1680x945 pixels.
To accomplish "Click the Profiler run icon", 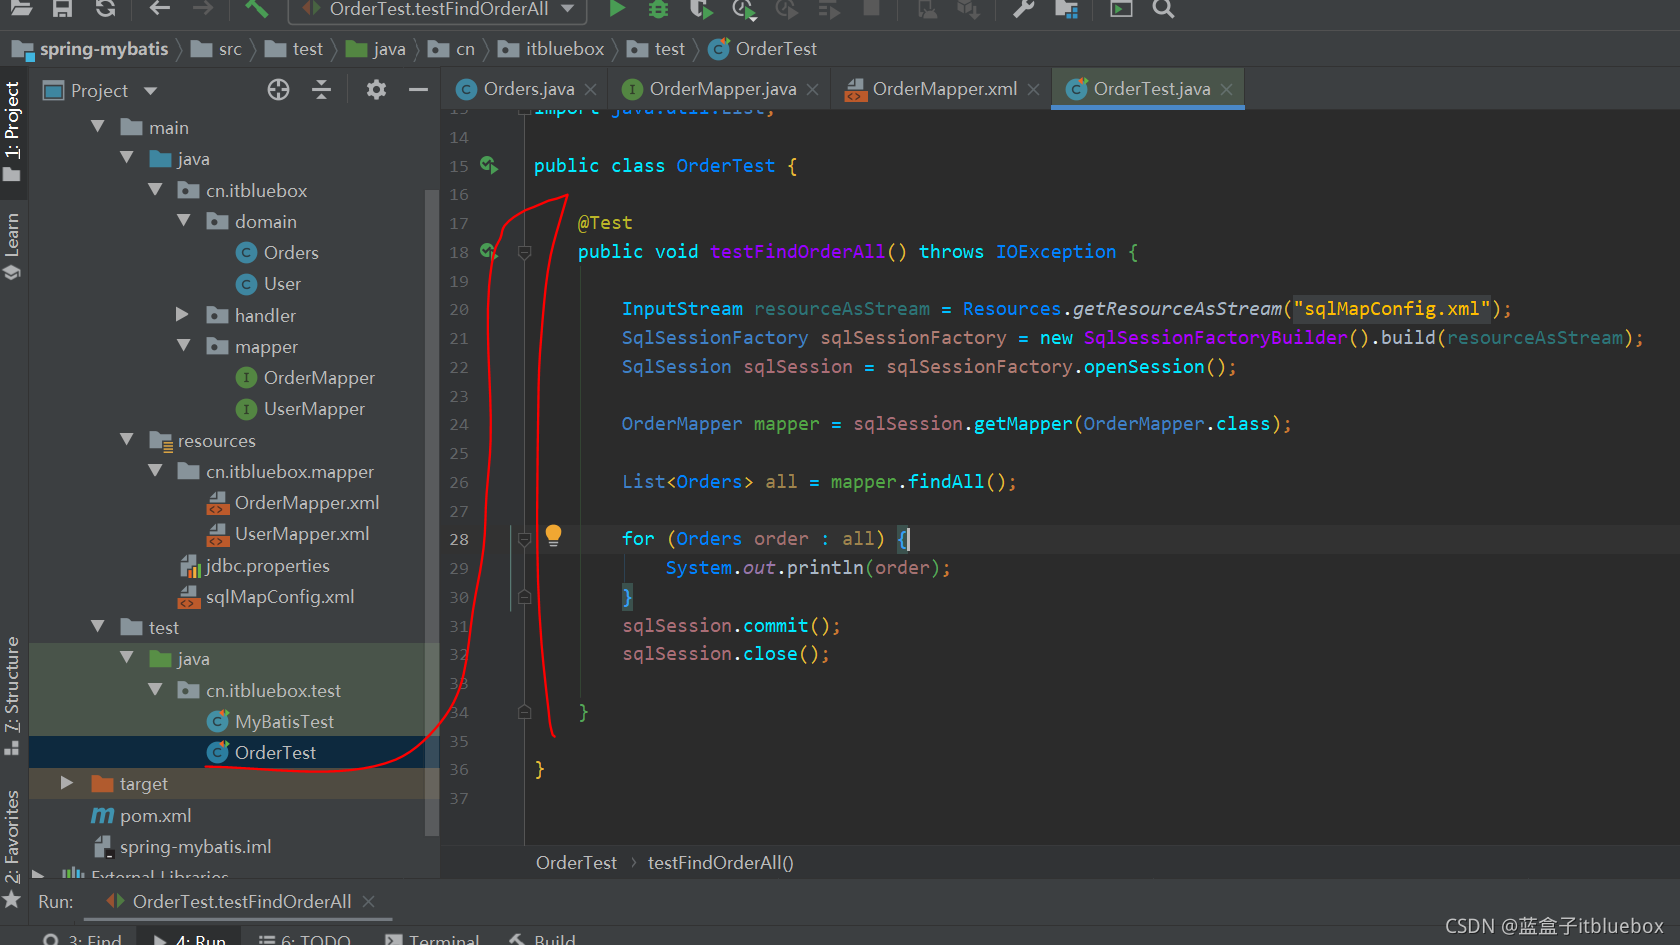I will point(743,9).
